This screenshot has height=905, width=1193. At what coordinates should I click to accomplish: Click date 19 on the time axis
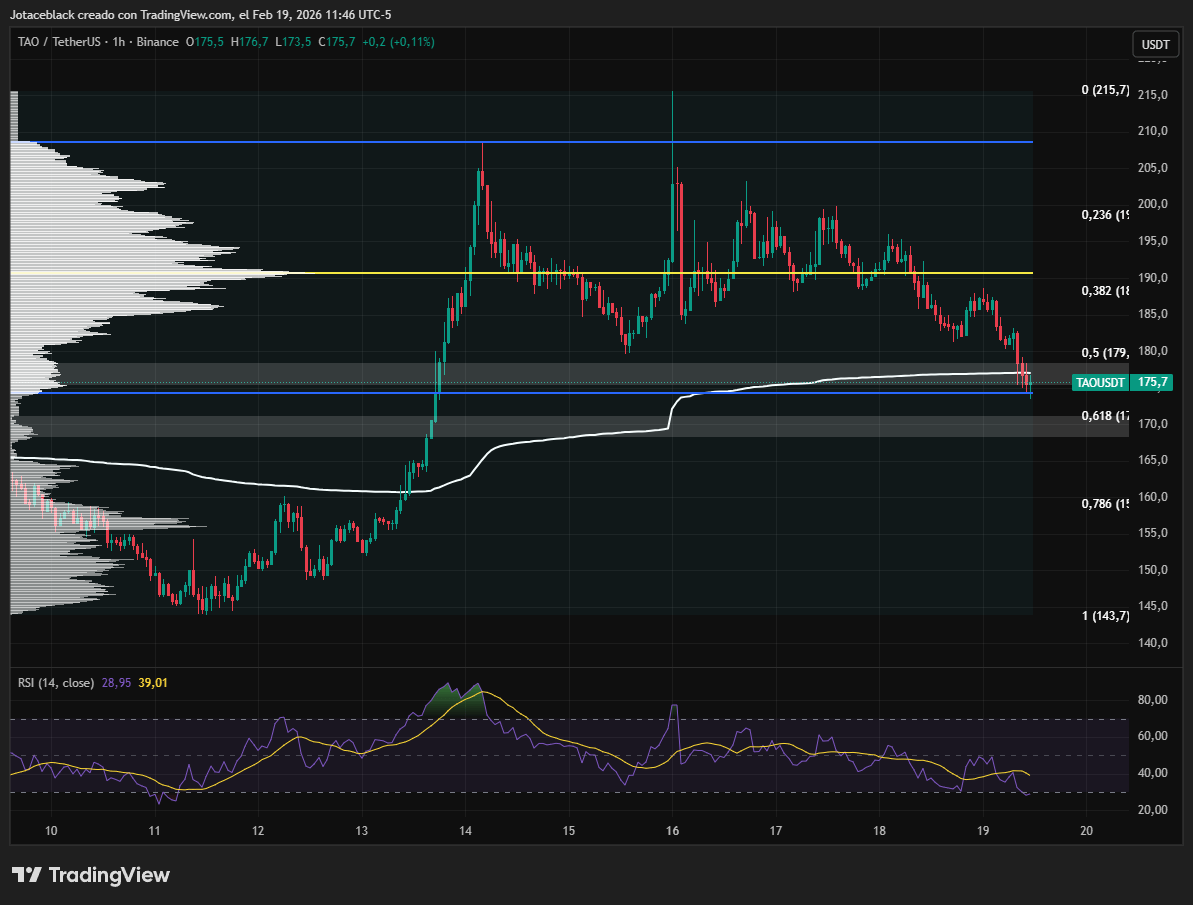(983, 831)
